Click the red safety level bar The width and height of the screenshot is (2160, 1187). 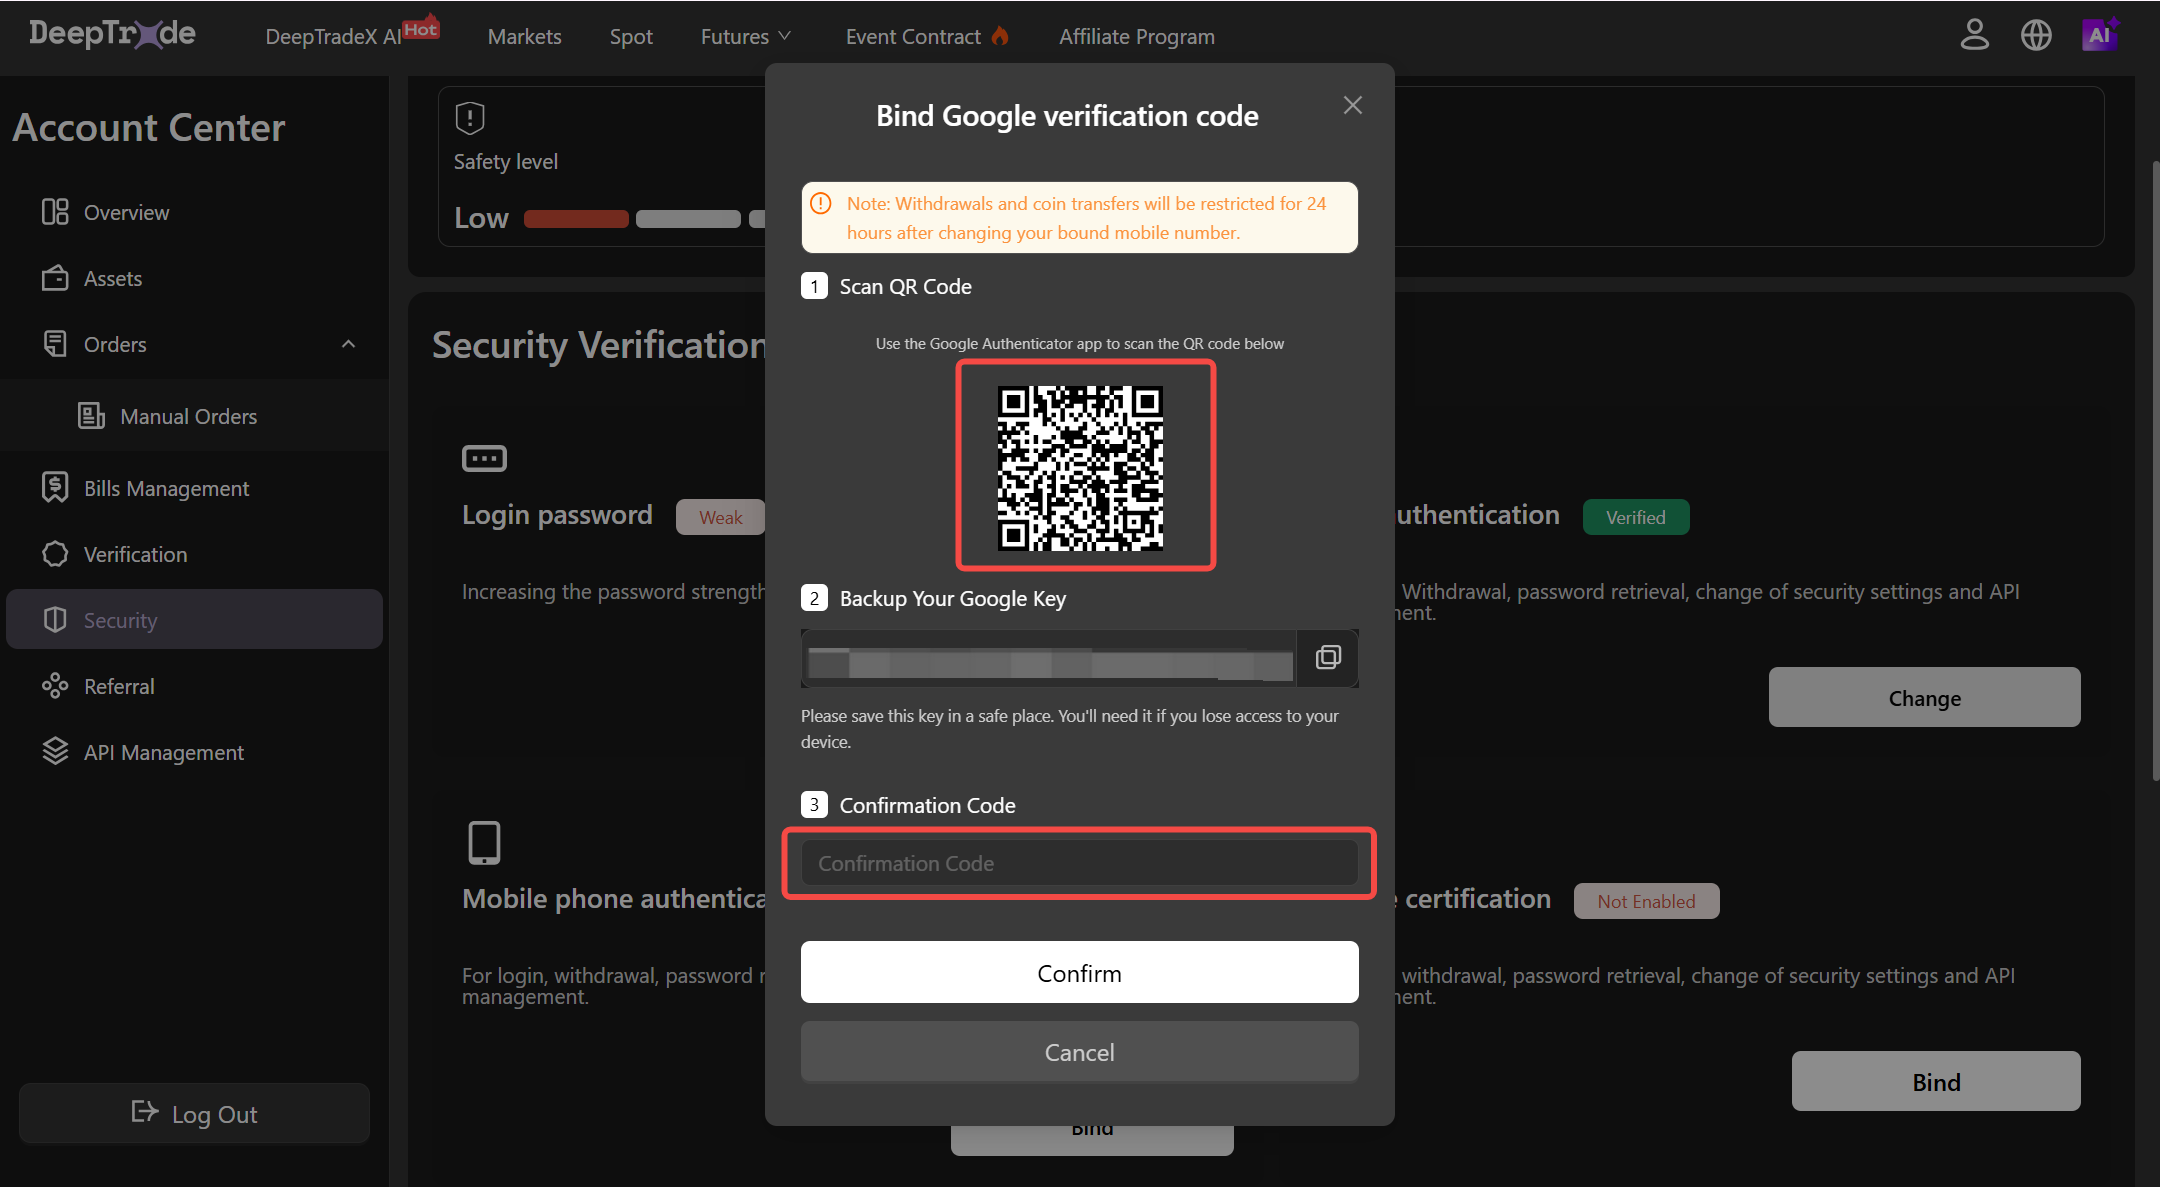pos(576,219)
